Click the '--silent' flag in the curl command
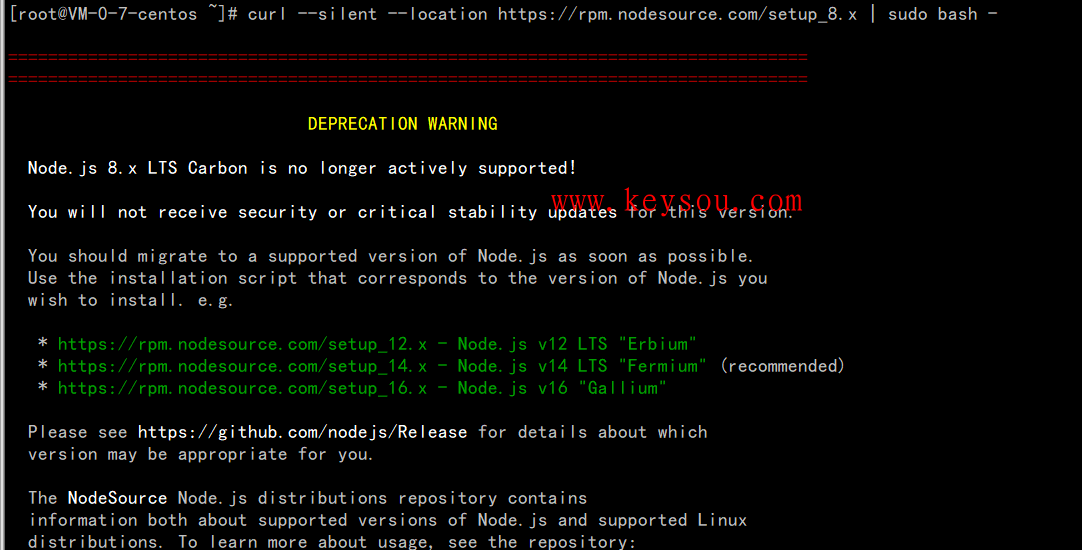 click(343, 15)
